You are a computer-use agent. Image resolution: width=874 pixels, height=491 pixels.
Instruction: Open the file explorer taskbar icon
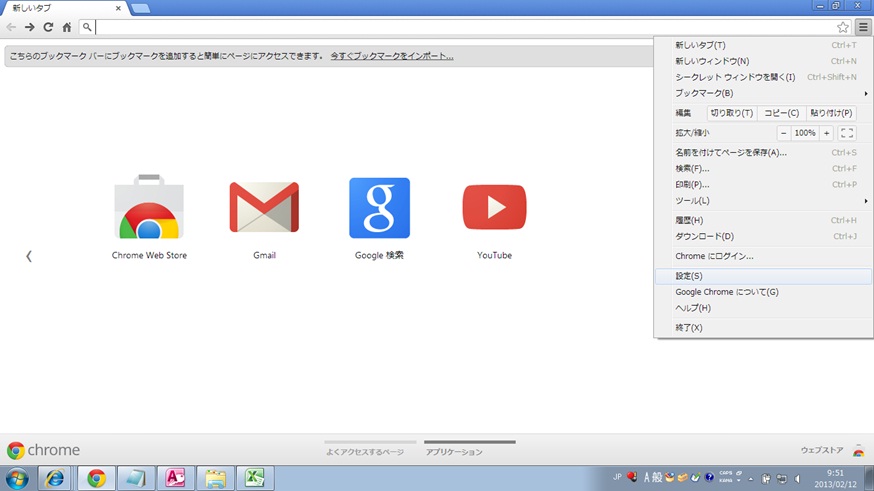(215, 478)
